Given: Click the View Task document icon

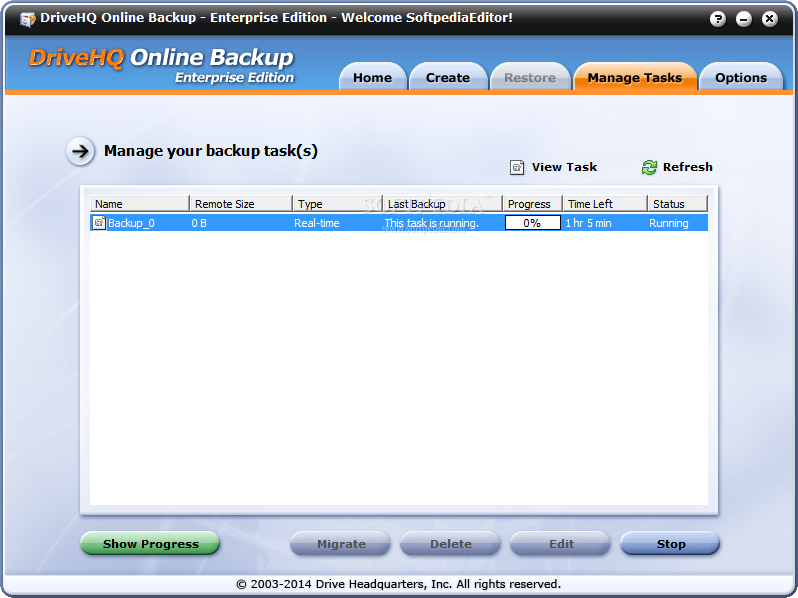Looking at the screenshot, I should point(517,167).
